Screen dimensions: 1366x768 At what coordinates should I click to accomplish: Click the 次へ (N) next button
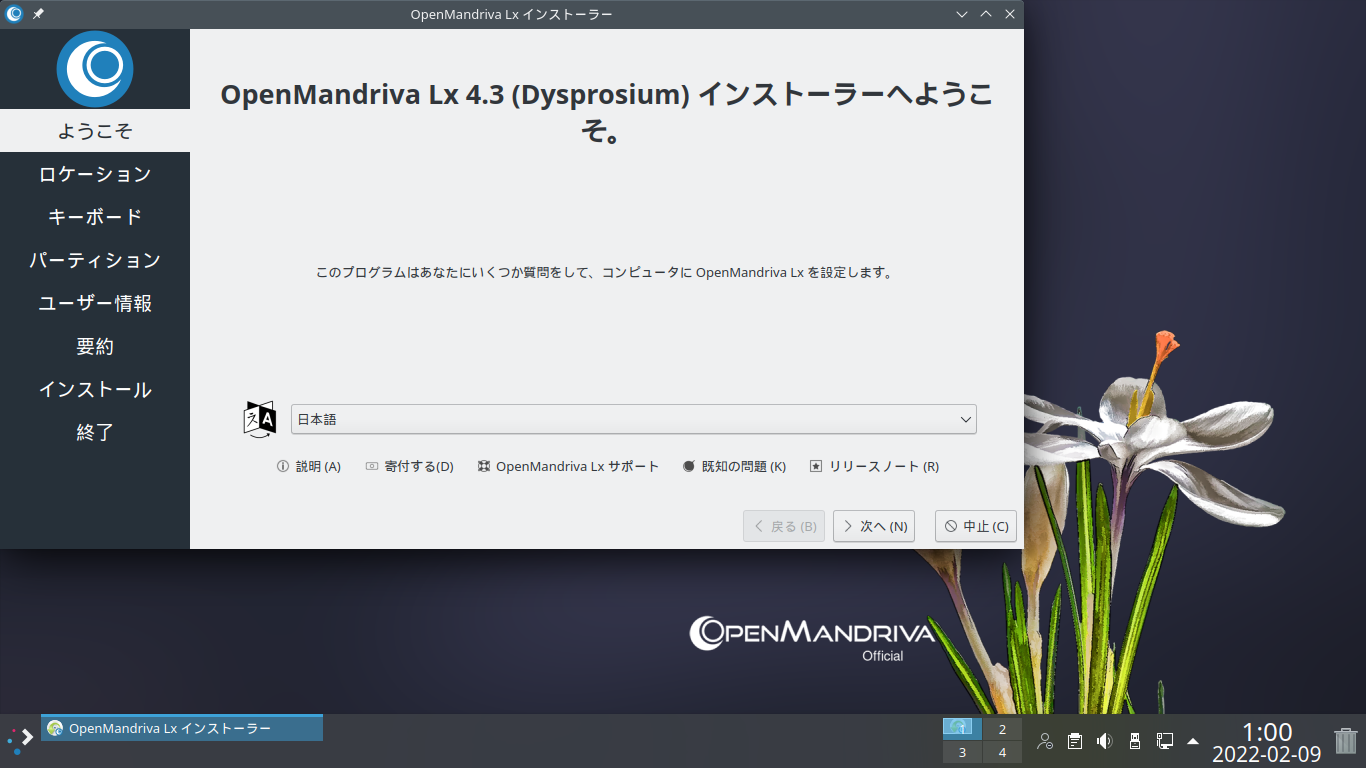[x=874, y=526]
